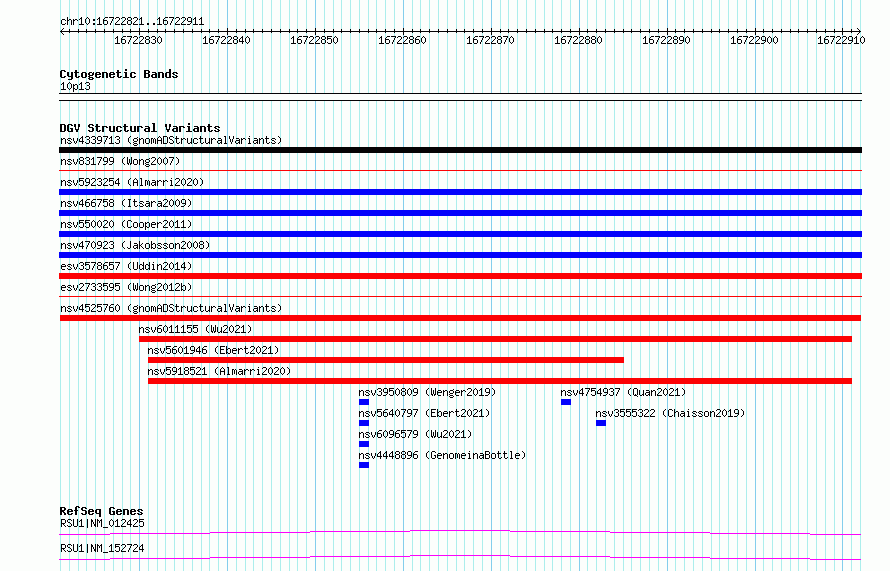Click the nsv4339713 gnomAD variant label
Screen dimensions: 890x571
pos(171,140)
